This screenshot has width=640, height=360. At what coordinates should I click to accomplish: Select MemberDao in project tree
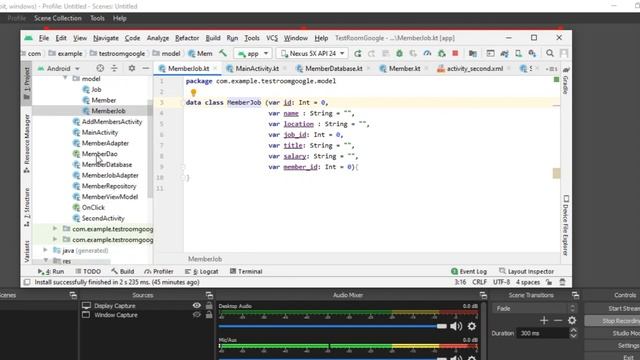pos(100,154)
